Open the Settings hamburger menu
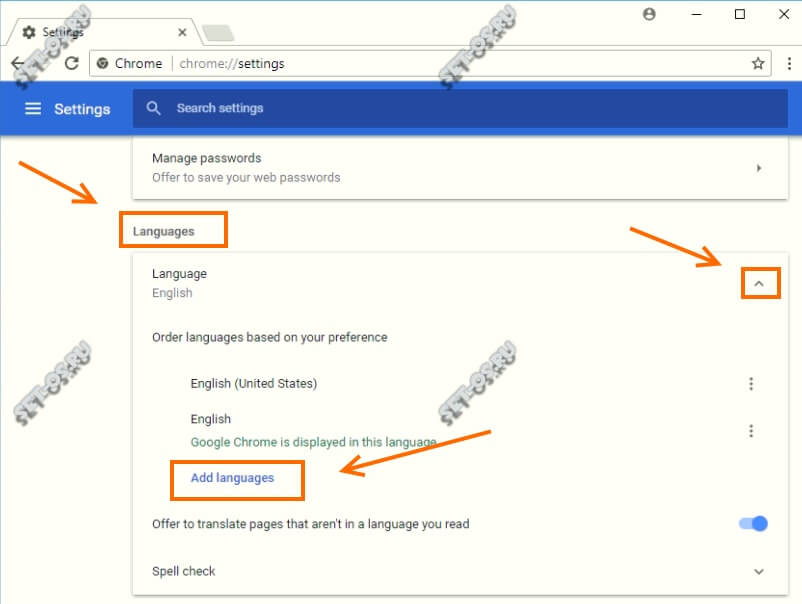 coord(33,108)
